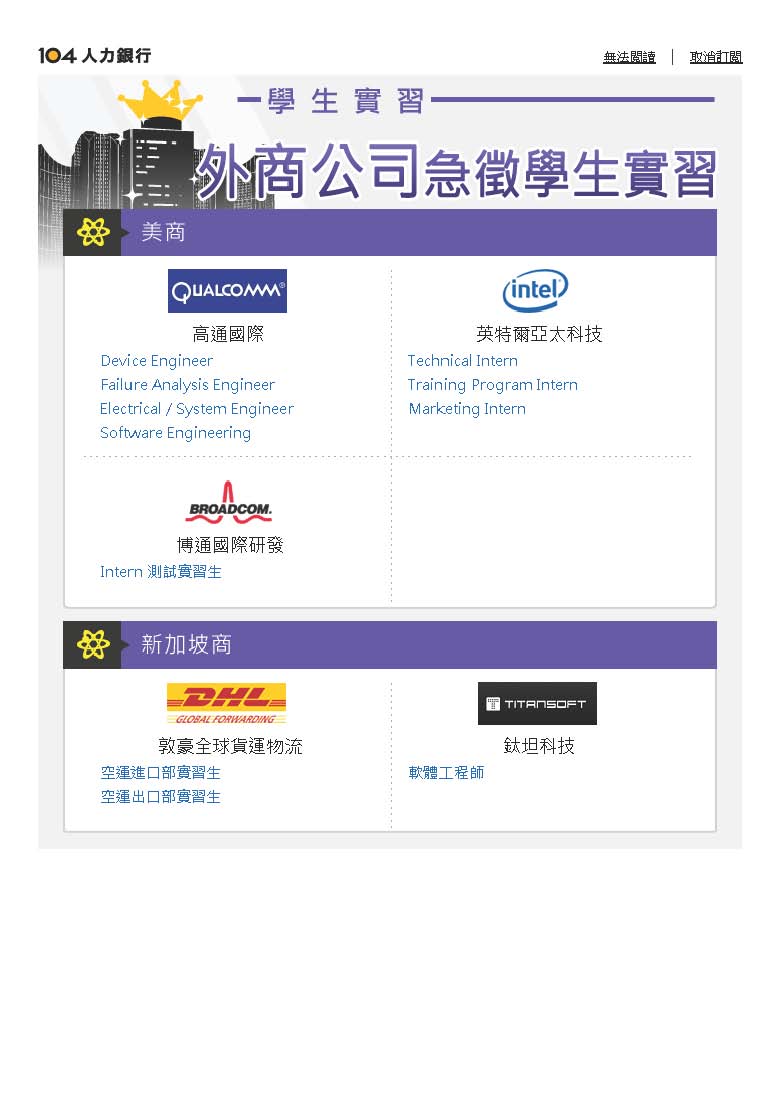The width and height of the screenshot is (779, 1100).
Task: Click the 英特爾亞太科技 company name
Action: (x=539, y=334)
